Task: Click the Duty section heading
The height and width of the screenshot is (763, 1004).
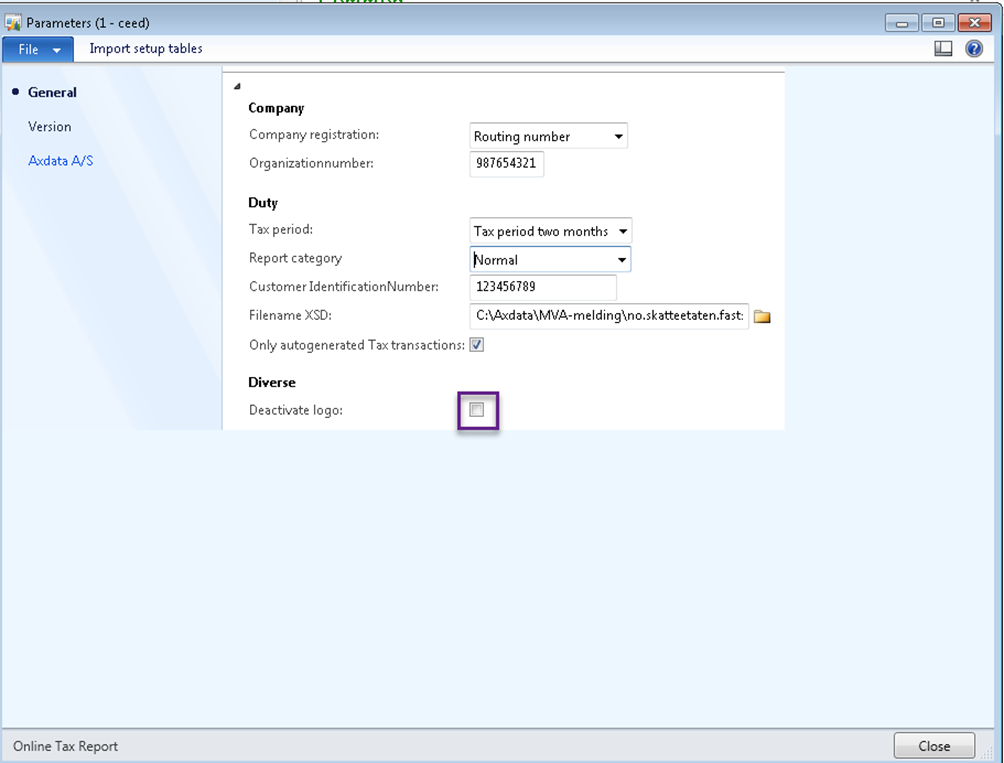Action: pyautogui.click(x=263, y=203)
